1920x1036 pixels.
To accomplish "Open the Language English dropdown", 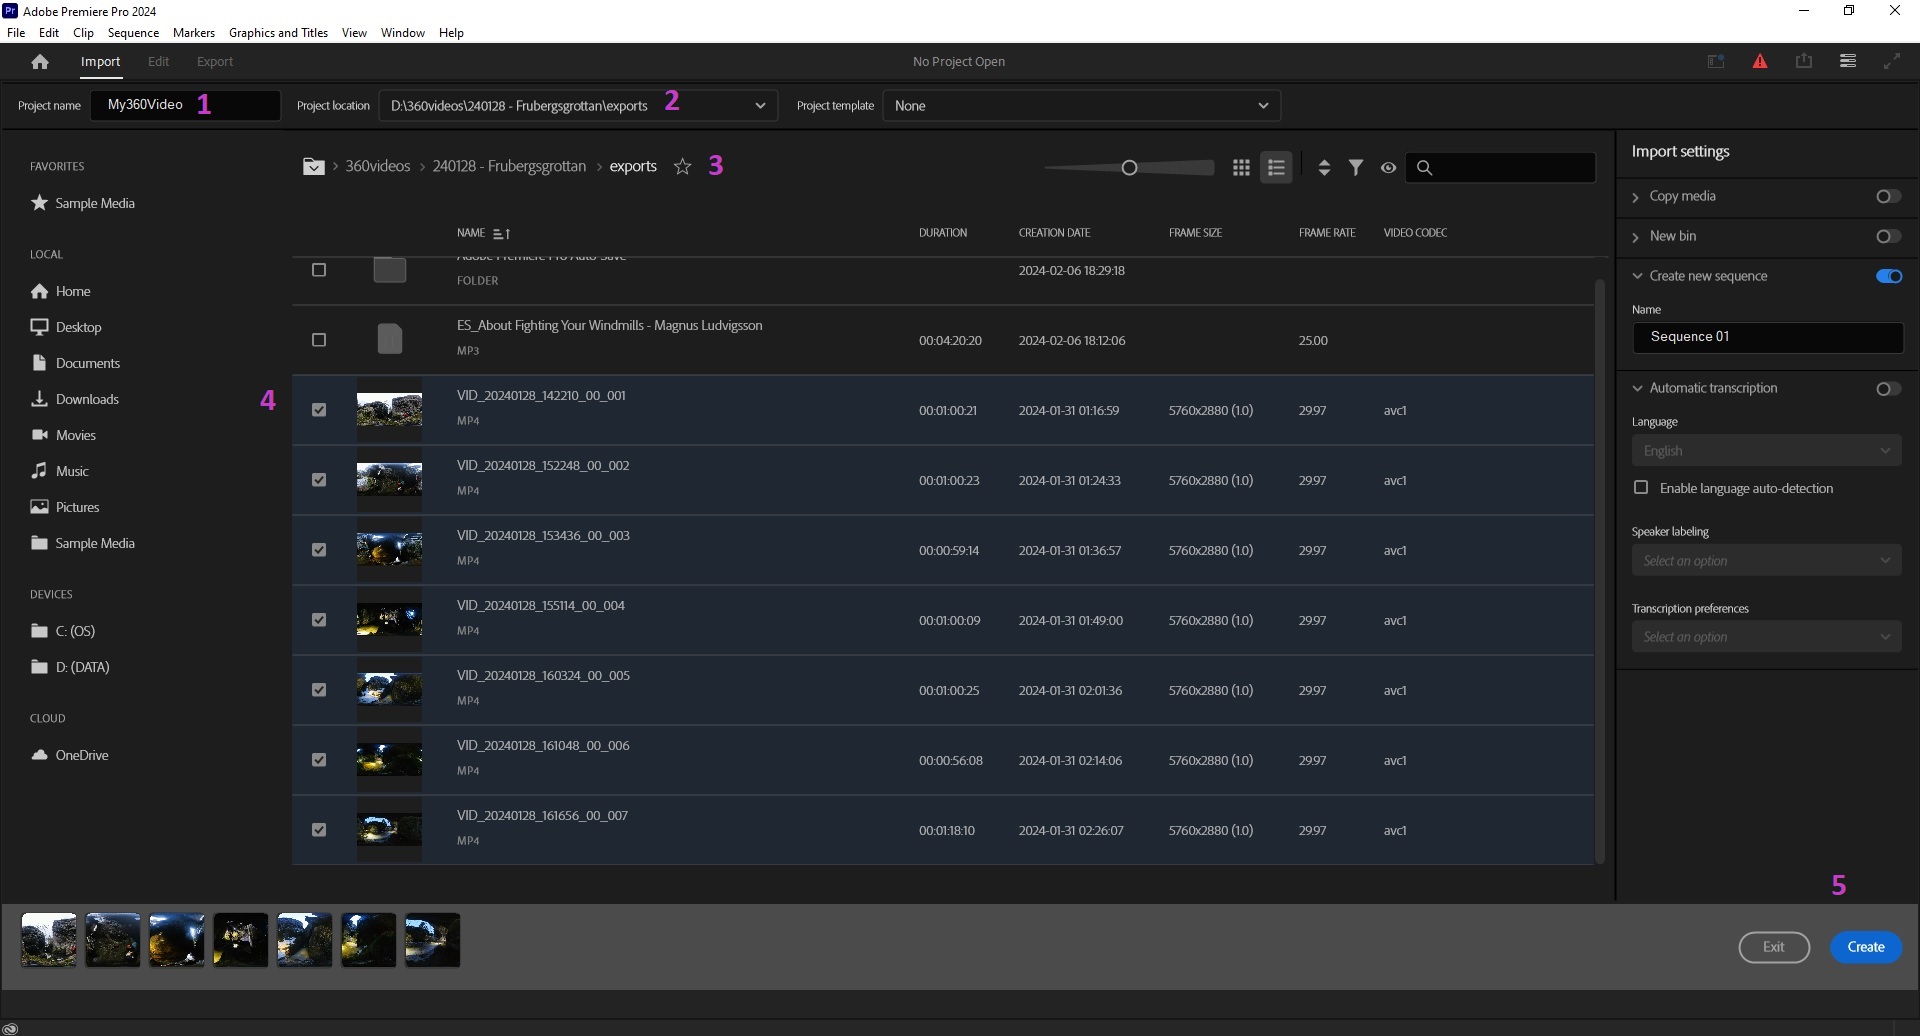I will [1767, 451].
